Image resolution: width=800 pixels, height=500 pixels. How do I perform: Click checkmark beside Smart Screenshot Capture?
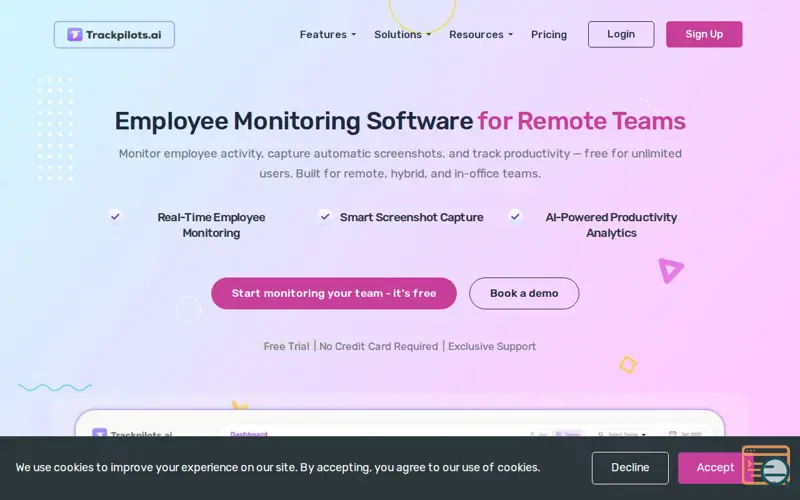tap(324, 216)
